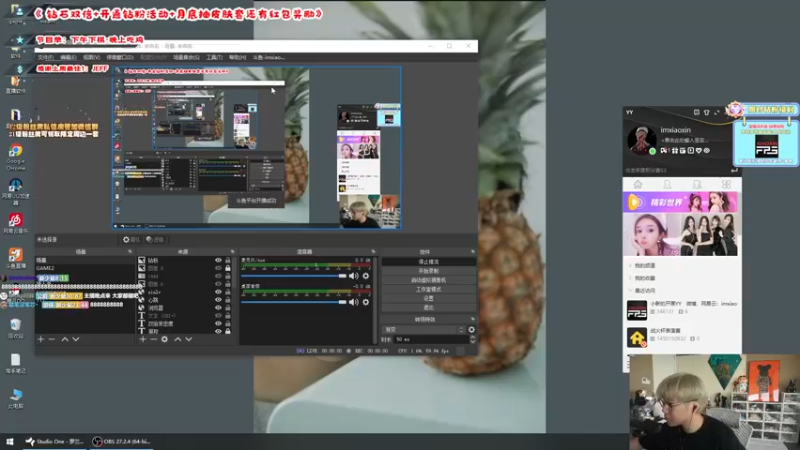
Task: Open the YY skin shirt icon
Action: [x=707, y=112]
